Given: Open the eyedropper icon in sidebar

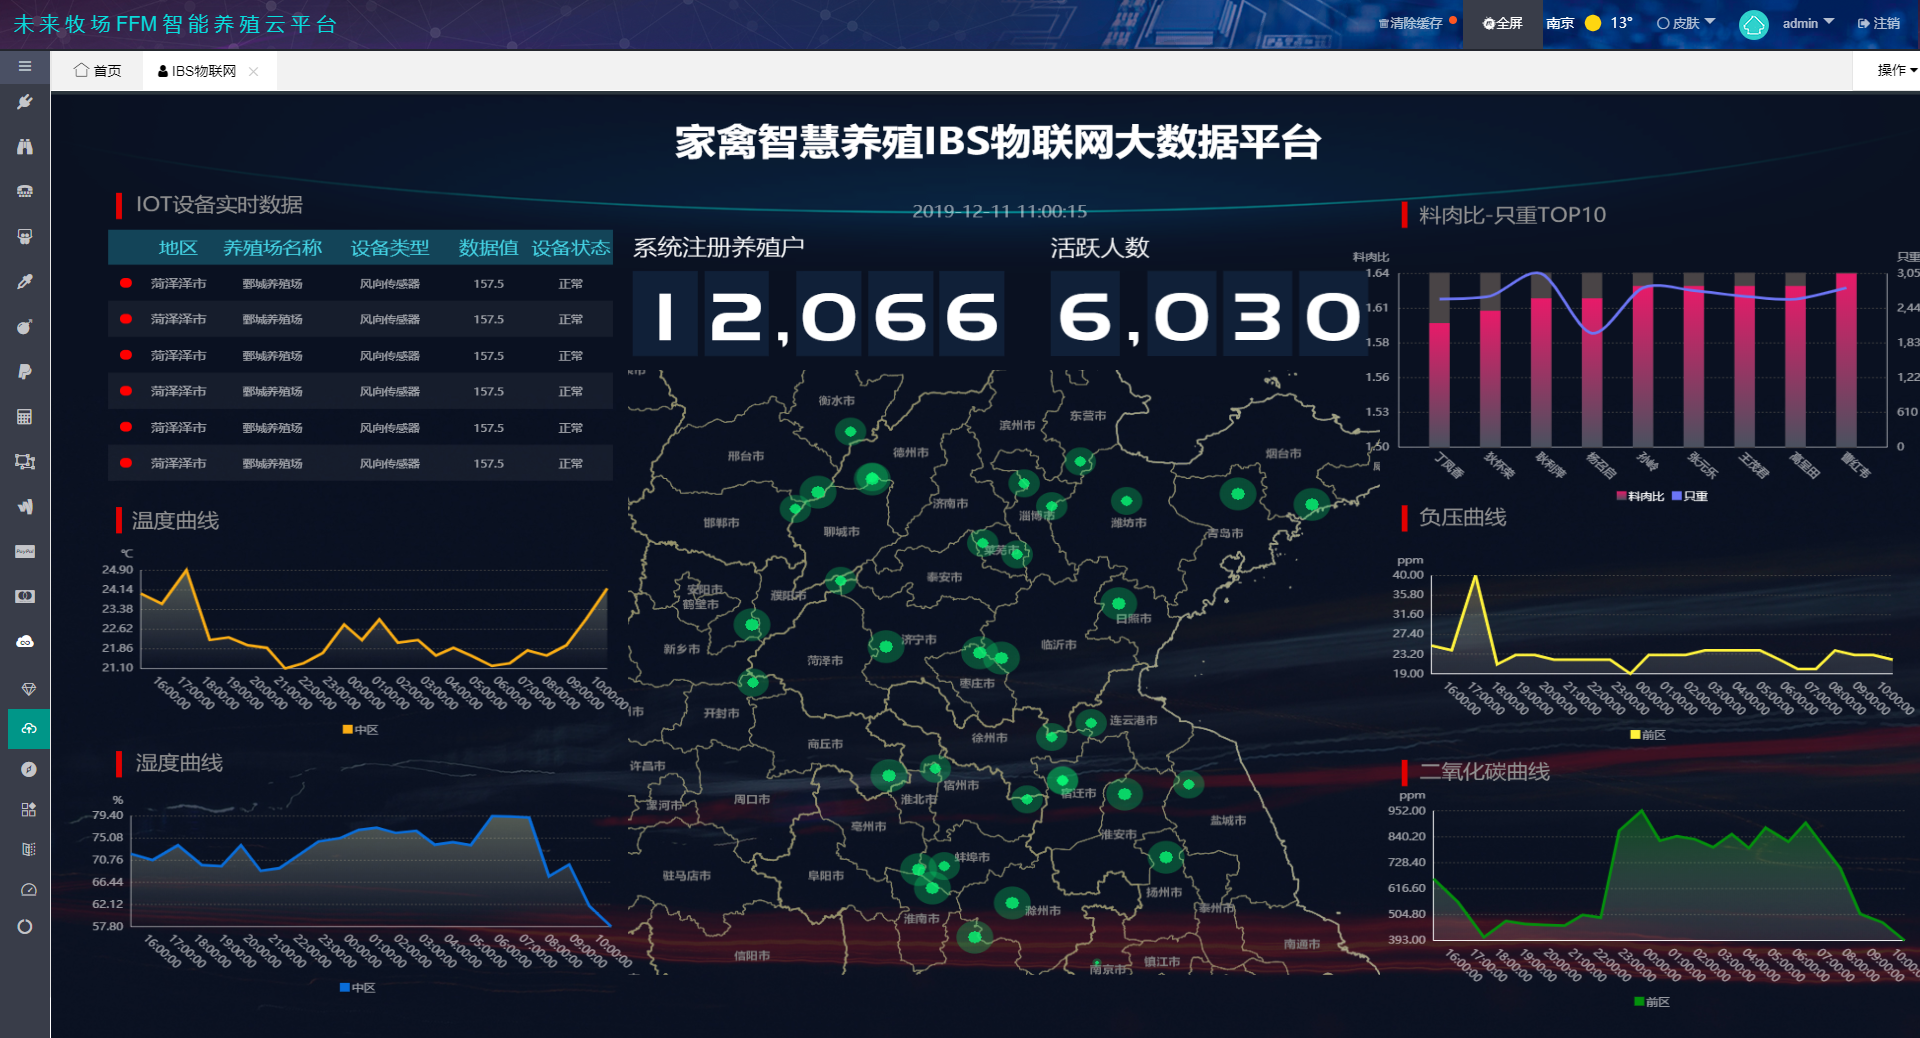Looking at the screenshot, I should click(25, 281).
